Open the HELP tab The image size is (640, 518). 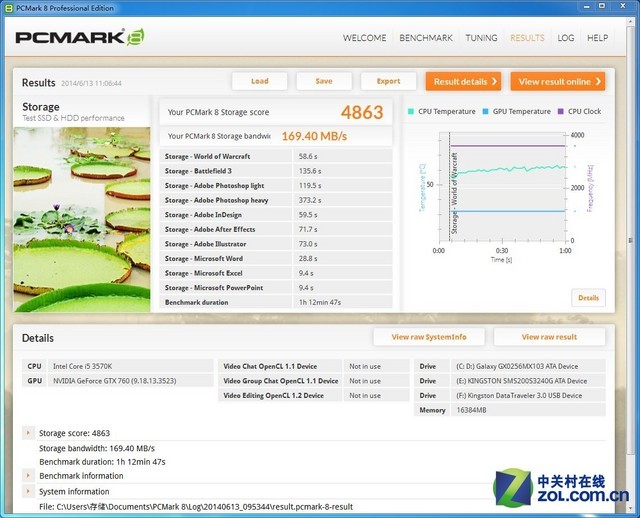[597, 38]
